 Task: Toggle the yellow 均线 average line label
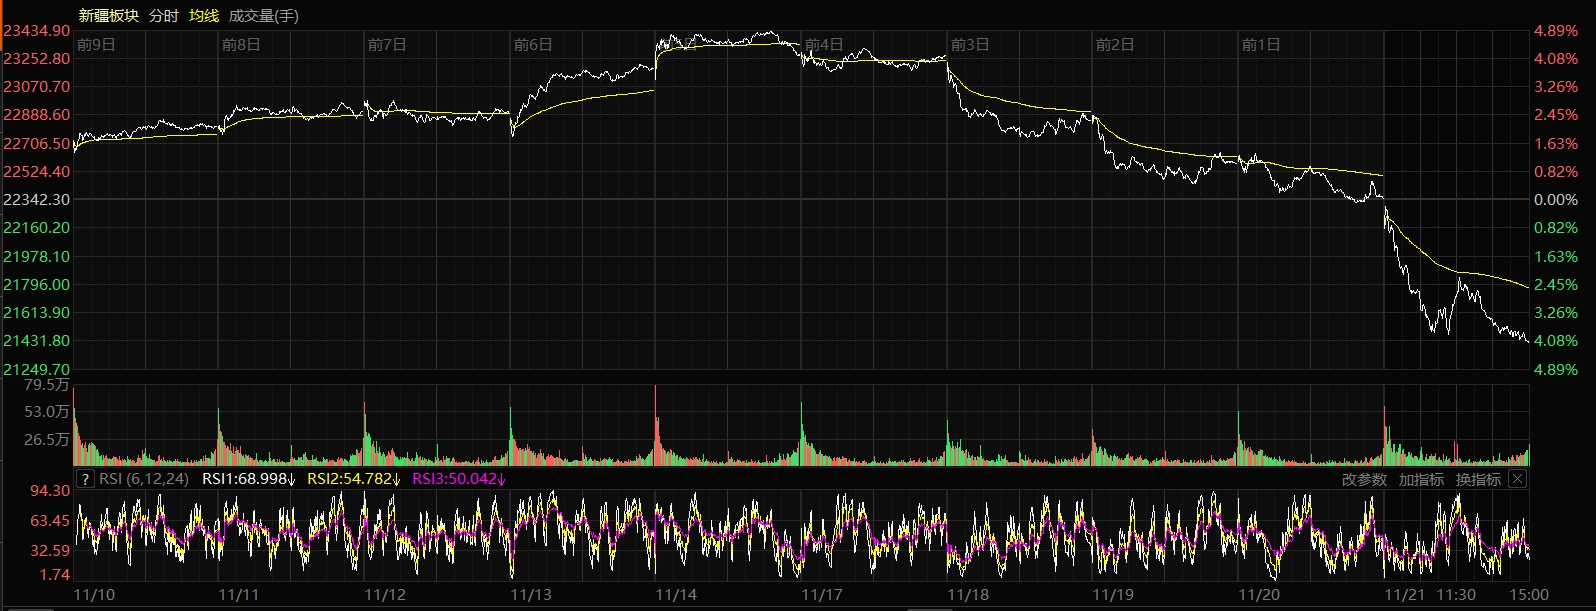(203, 15)
